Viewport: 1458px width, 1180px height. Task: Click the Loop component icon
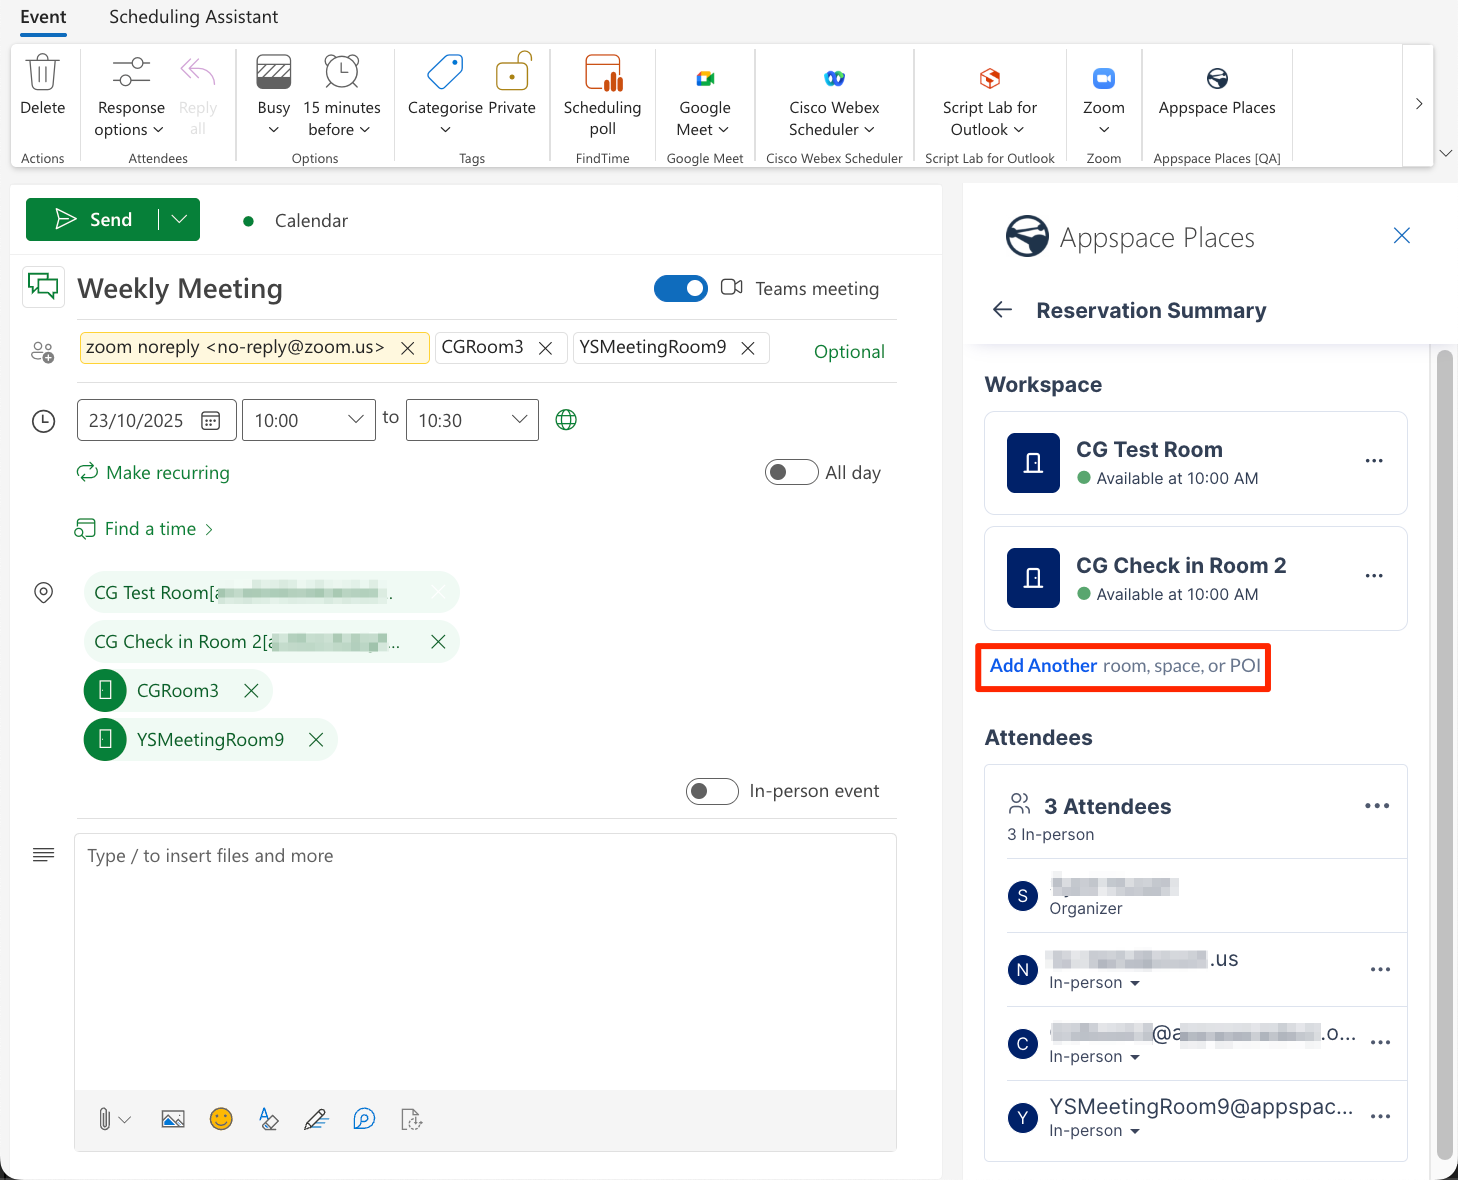(364, 1119)
